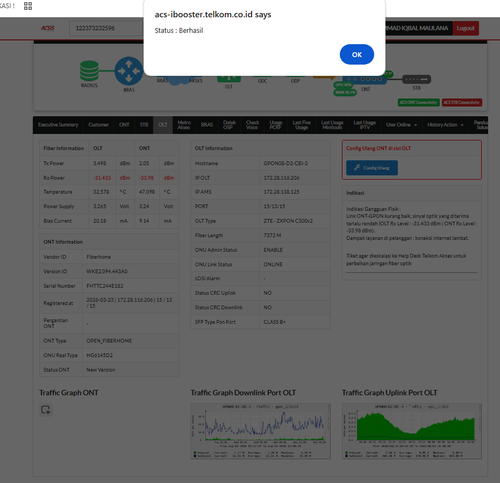Viewport: 500px width, 483px height.
Task: Click the CPU 40% badge
Action: 343,85
